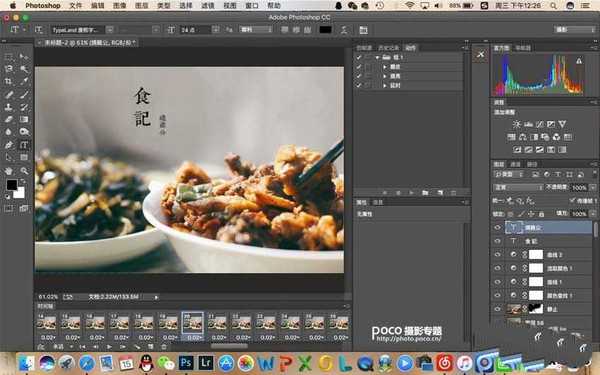The height and width of the screenshot is (375, 600).
Task: Open the workspace switcher dropdown
Action: 575,29
